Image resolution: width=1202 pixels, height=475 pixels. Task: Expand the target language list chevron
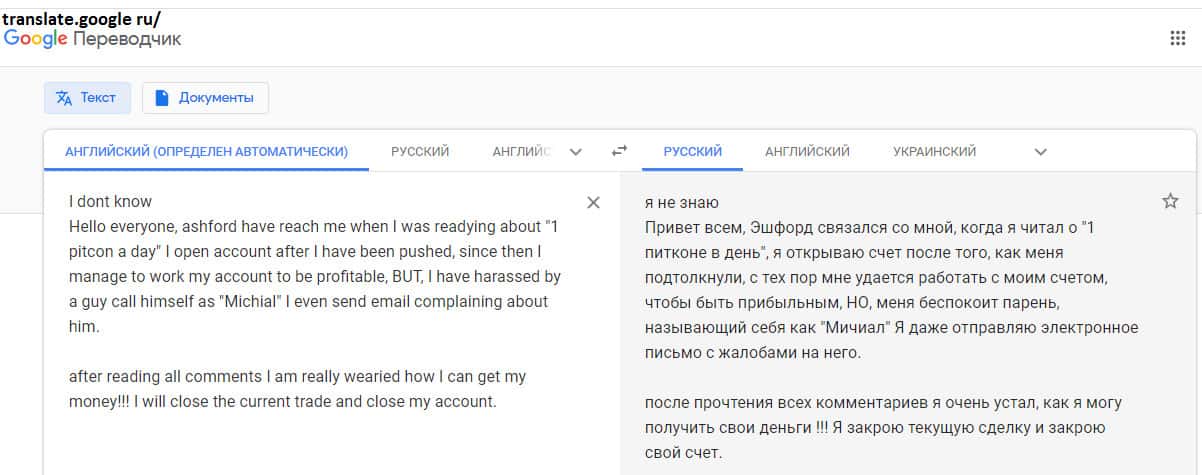[x=1040, y=152]
